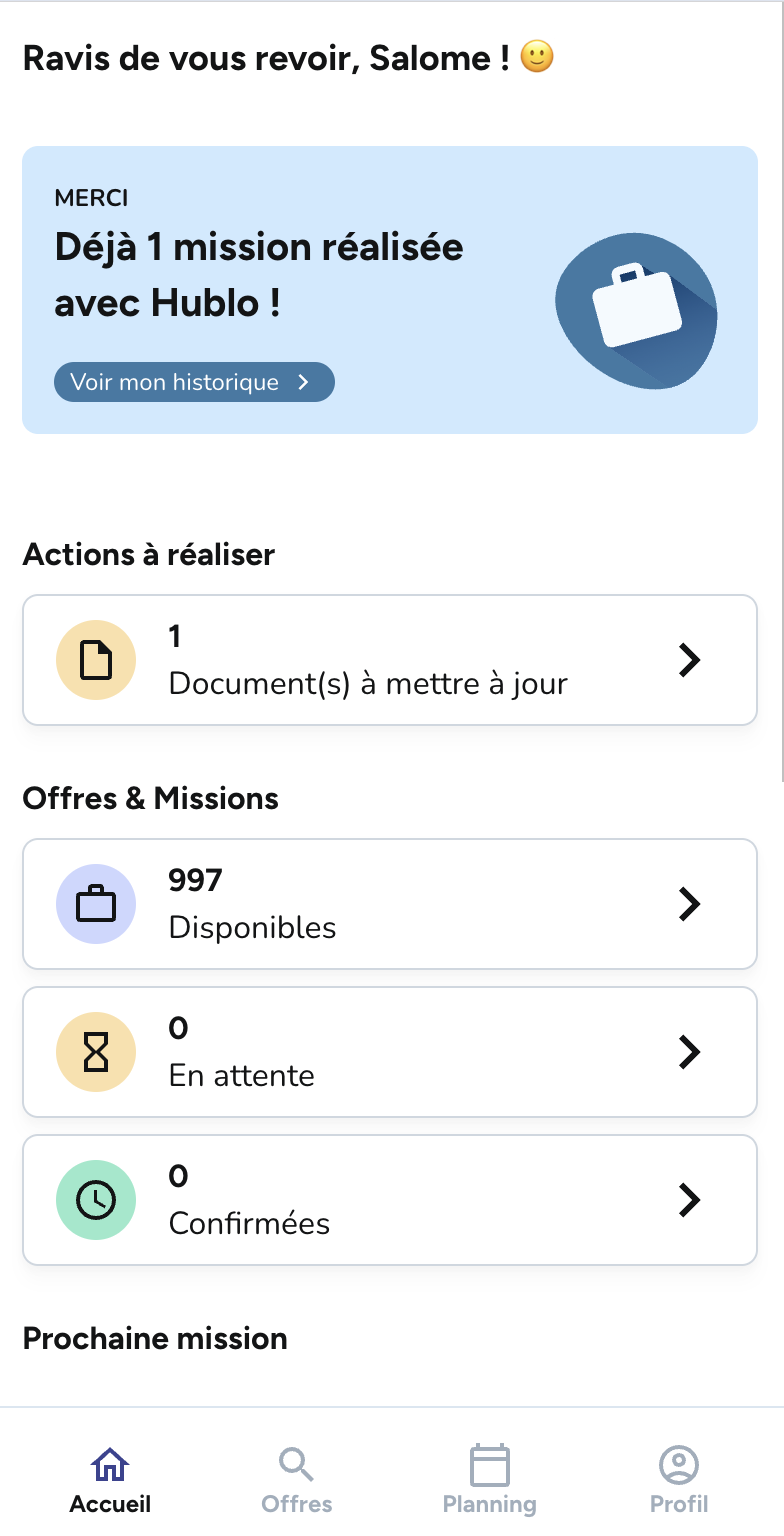Click the briefcase icon beside Disponibles
The image size is (784, 1536).
pos(96,904)
